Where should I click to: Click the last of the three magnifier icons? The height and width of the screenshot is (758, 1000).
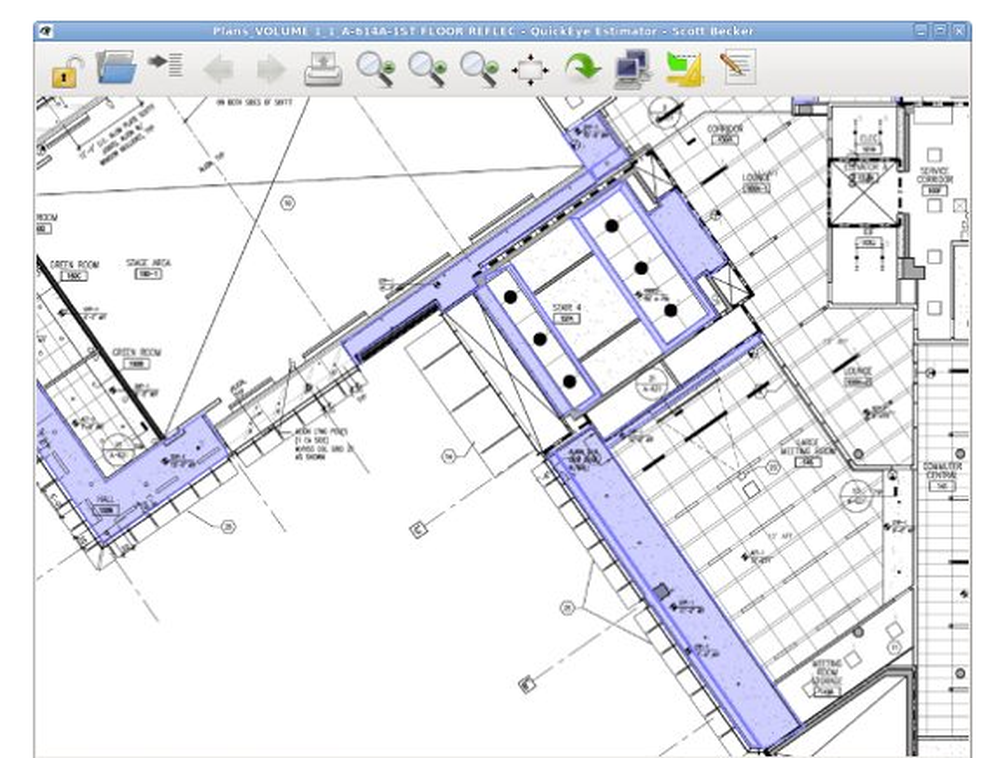tap(479, 68)
